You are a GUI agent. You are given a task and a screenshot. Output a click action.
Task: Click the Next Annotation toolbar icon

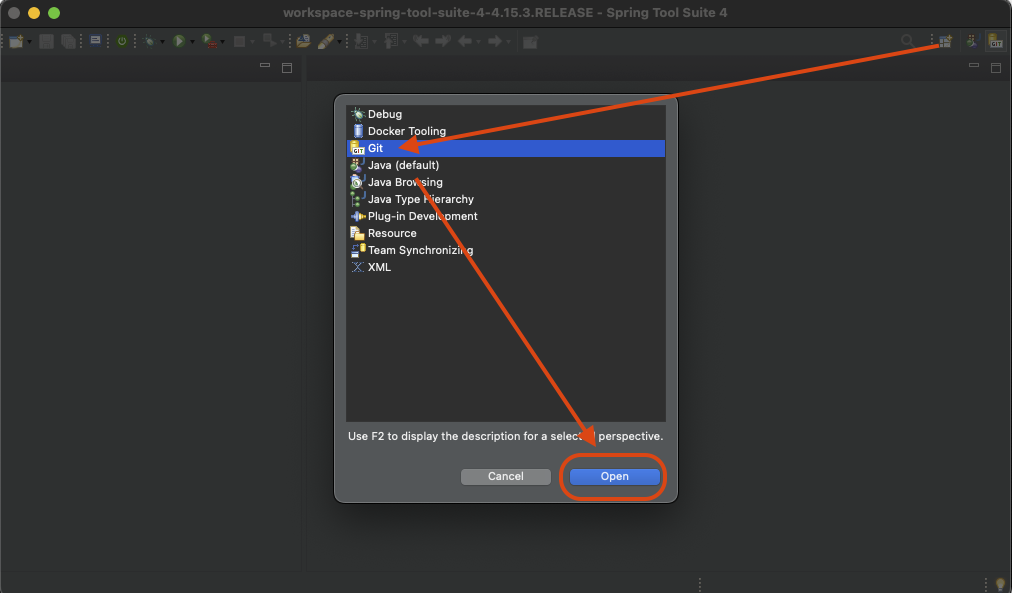361,41
